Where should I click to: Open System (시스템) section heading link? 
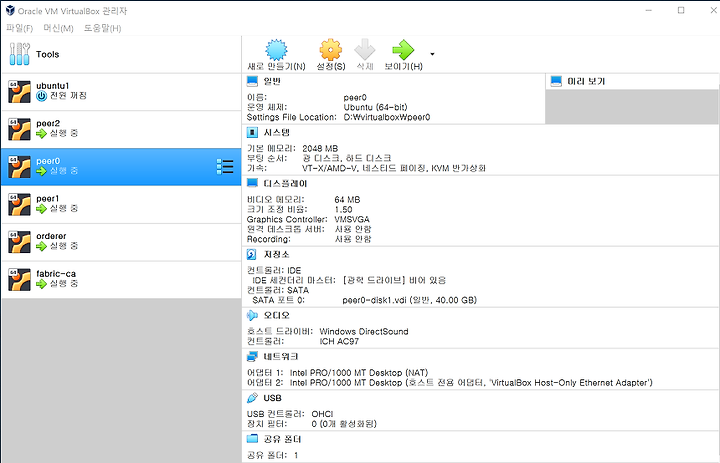point(277,133)
